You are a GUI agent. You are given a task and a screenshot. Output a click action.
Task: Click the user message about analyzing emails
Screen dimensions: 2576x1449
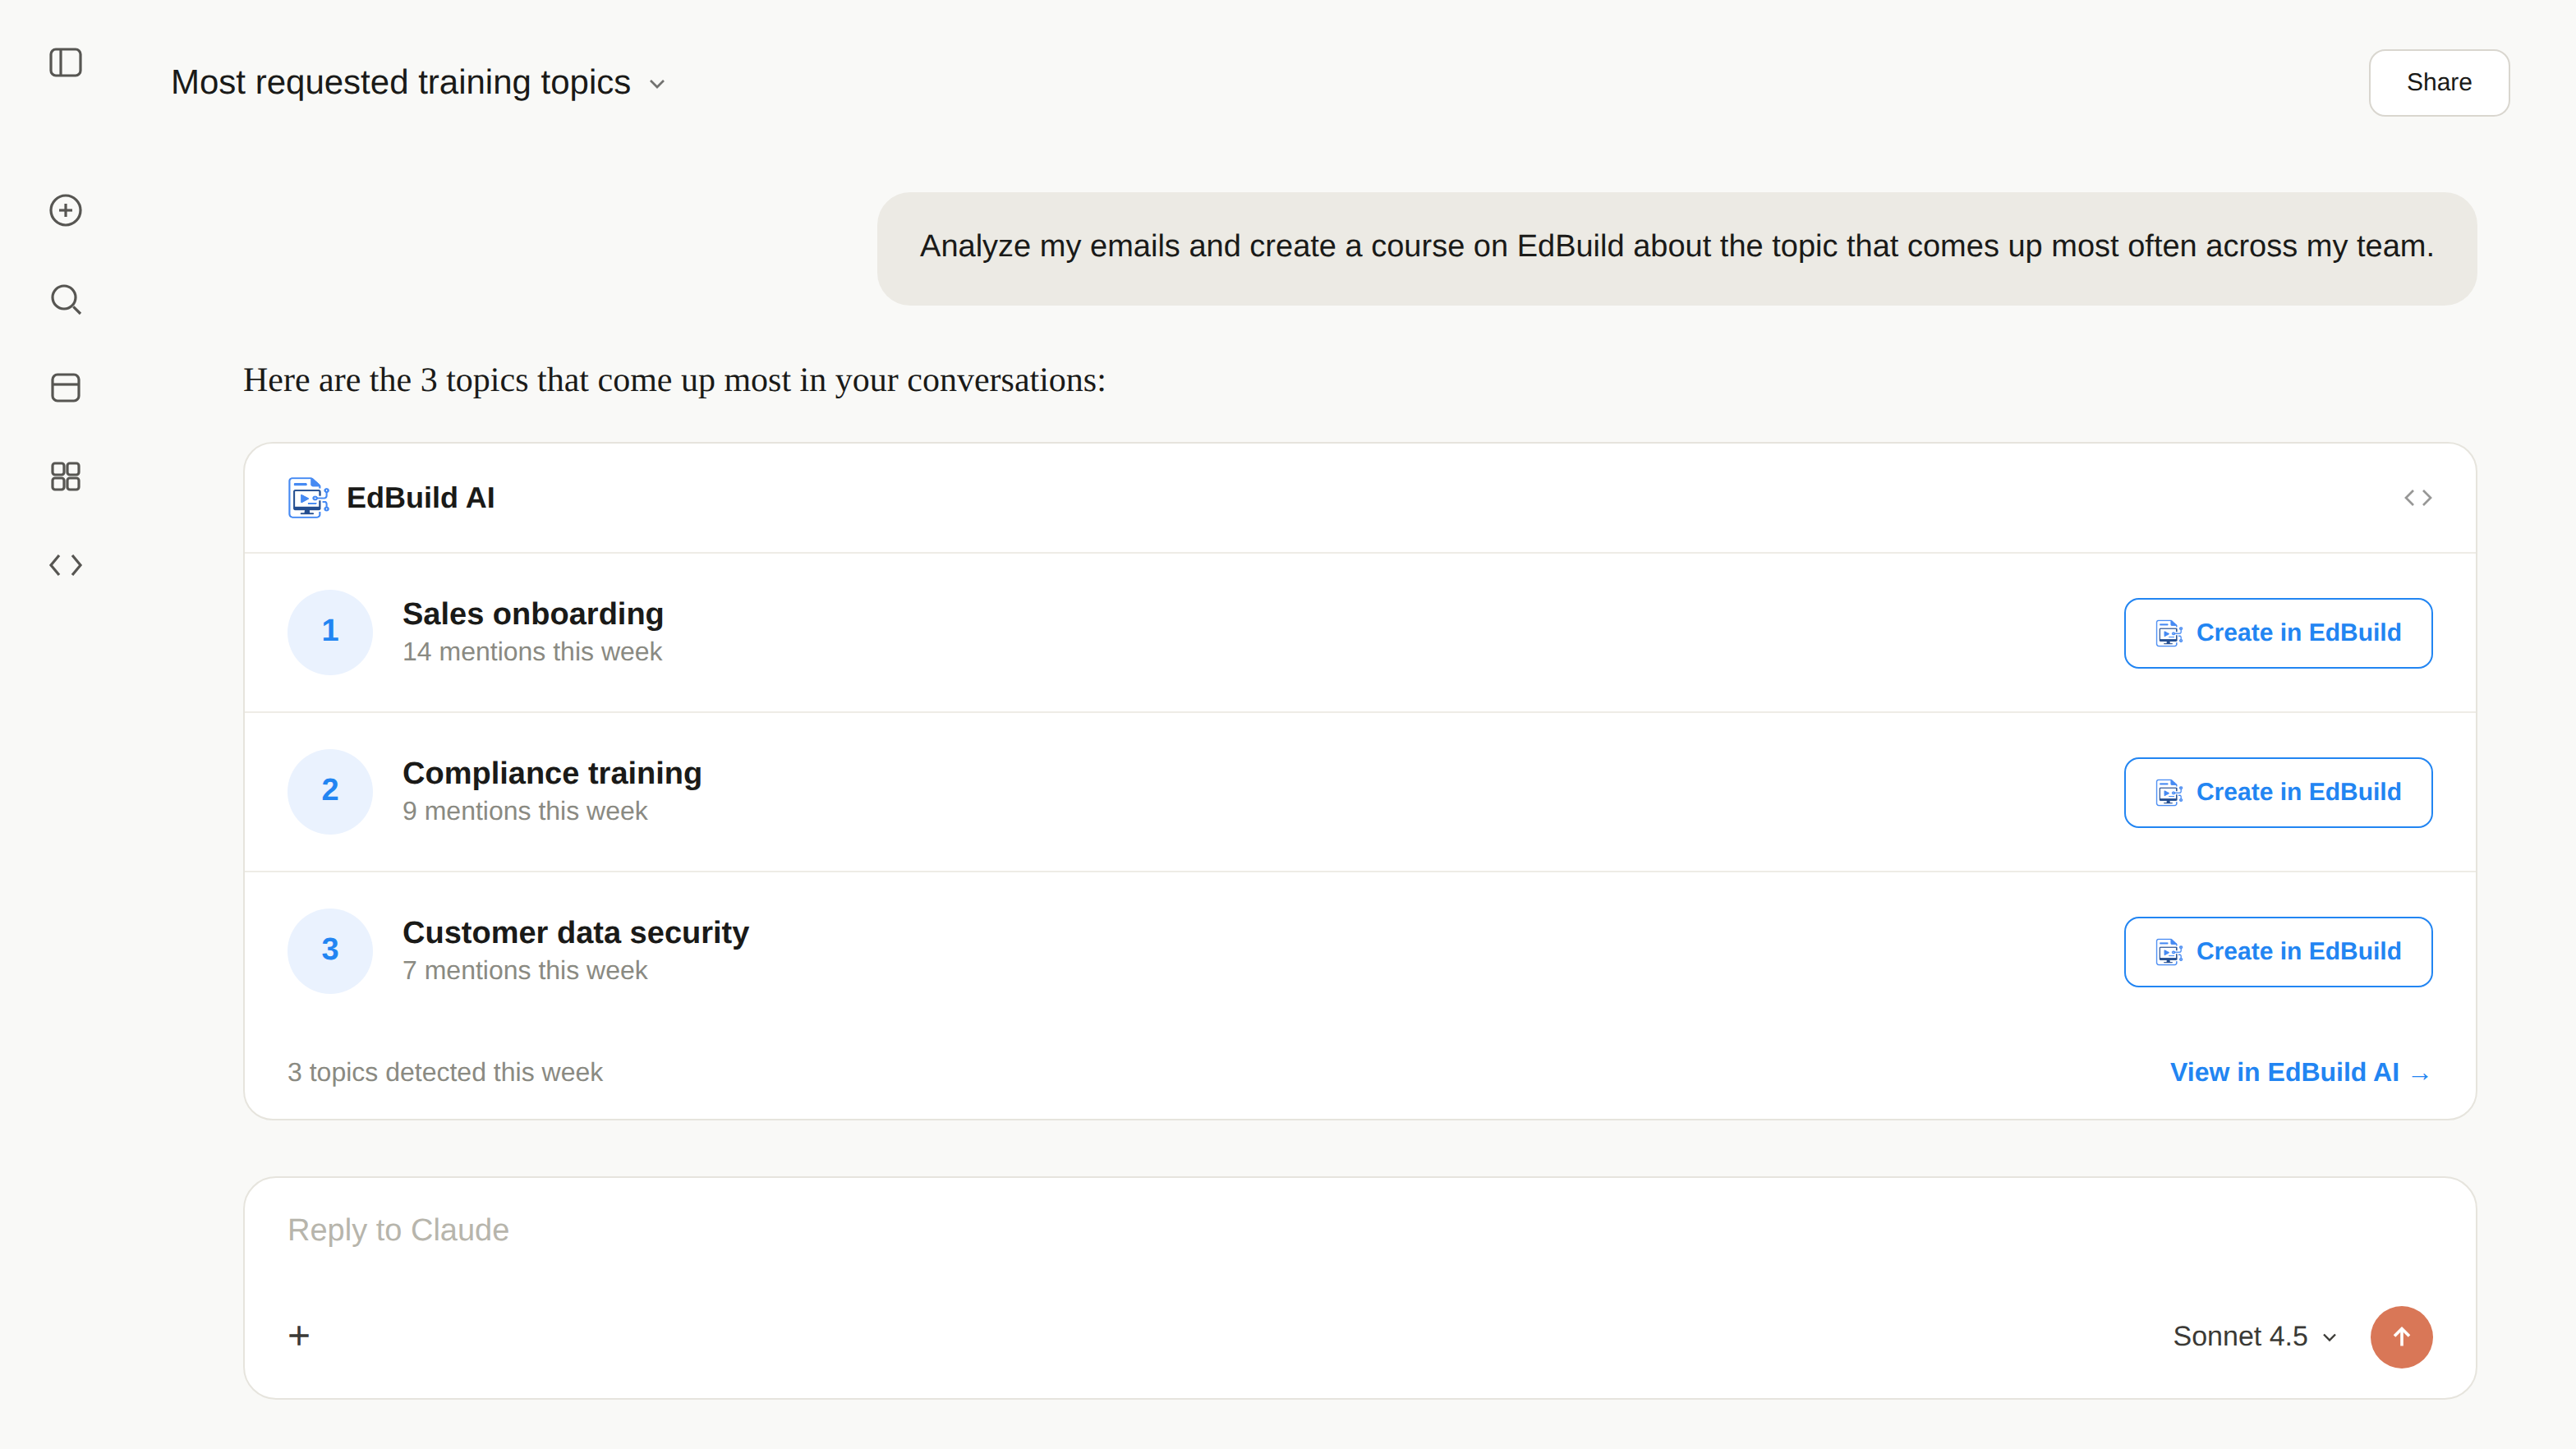click(1677, 247)
